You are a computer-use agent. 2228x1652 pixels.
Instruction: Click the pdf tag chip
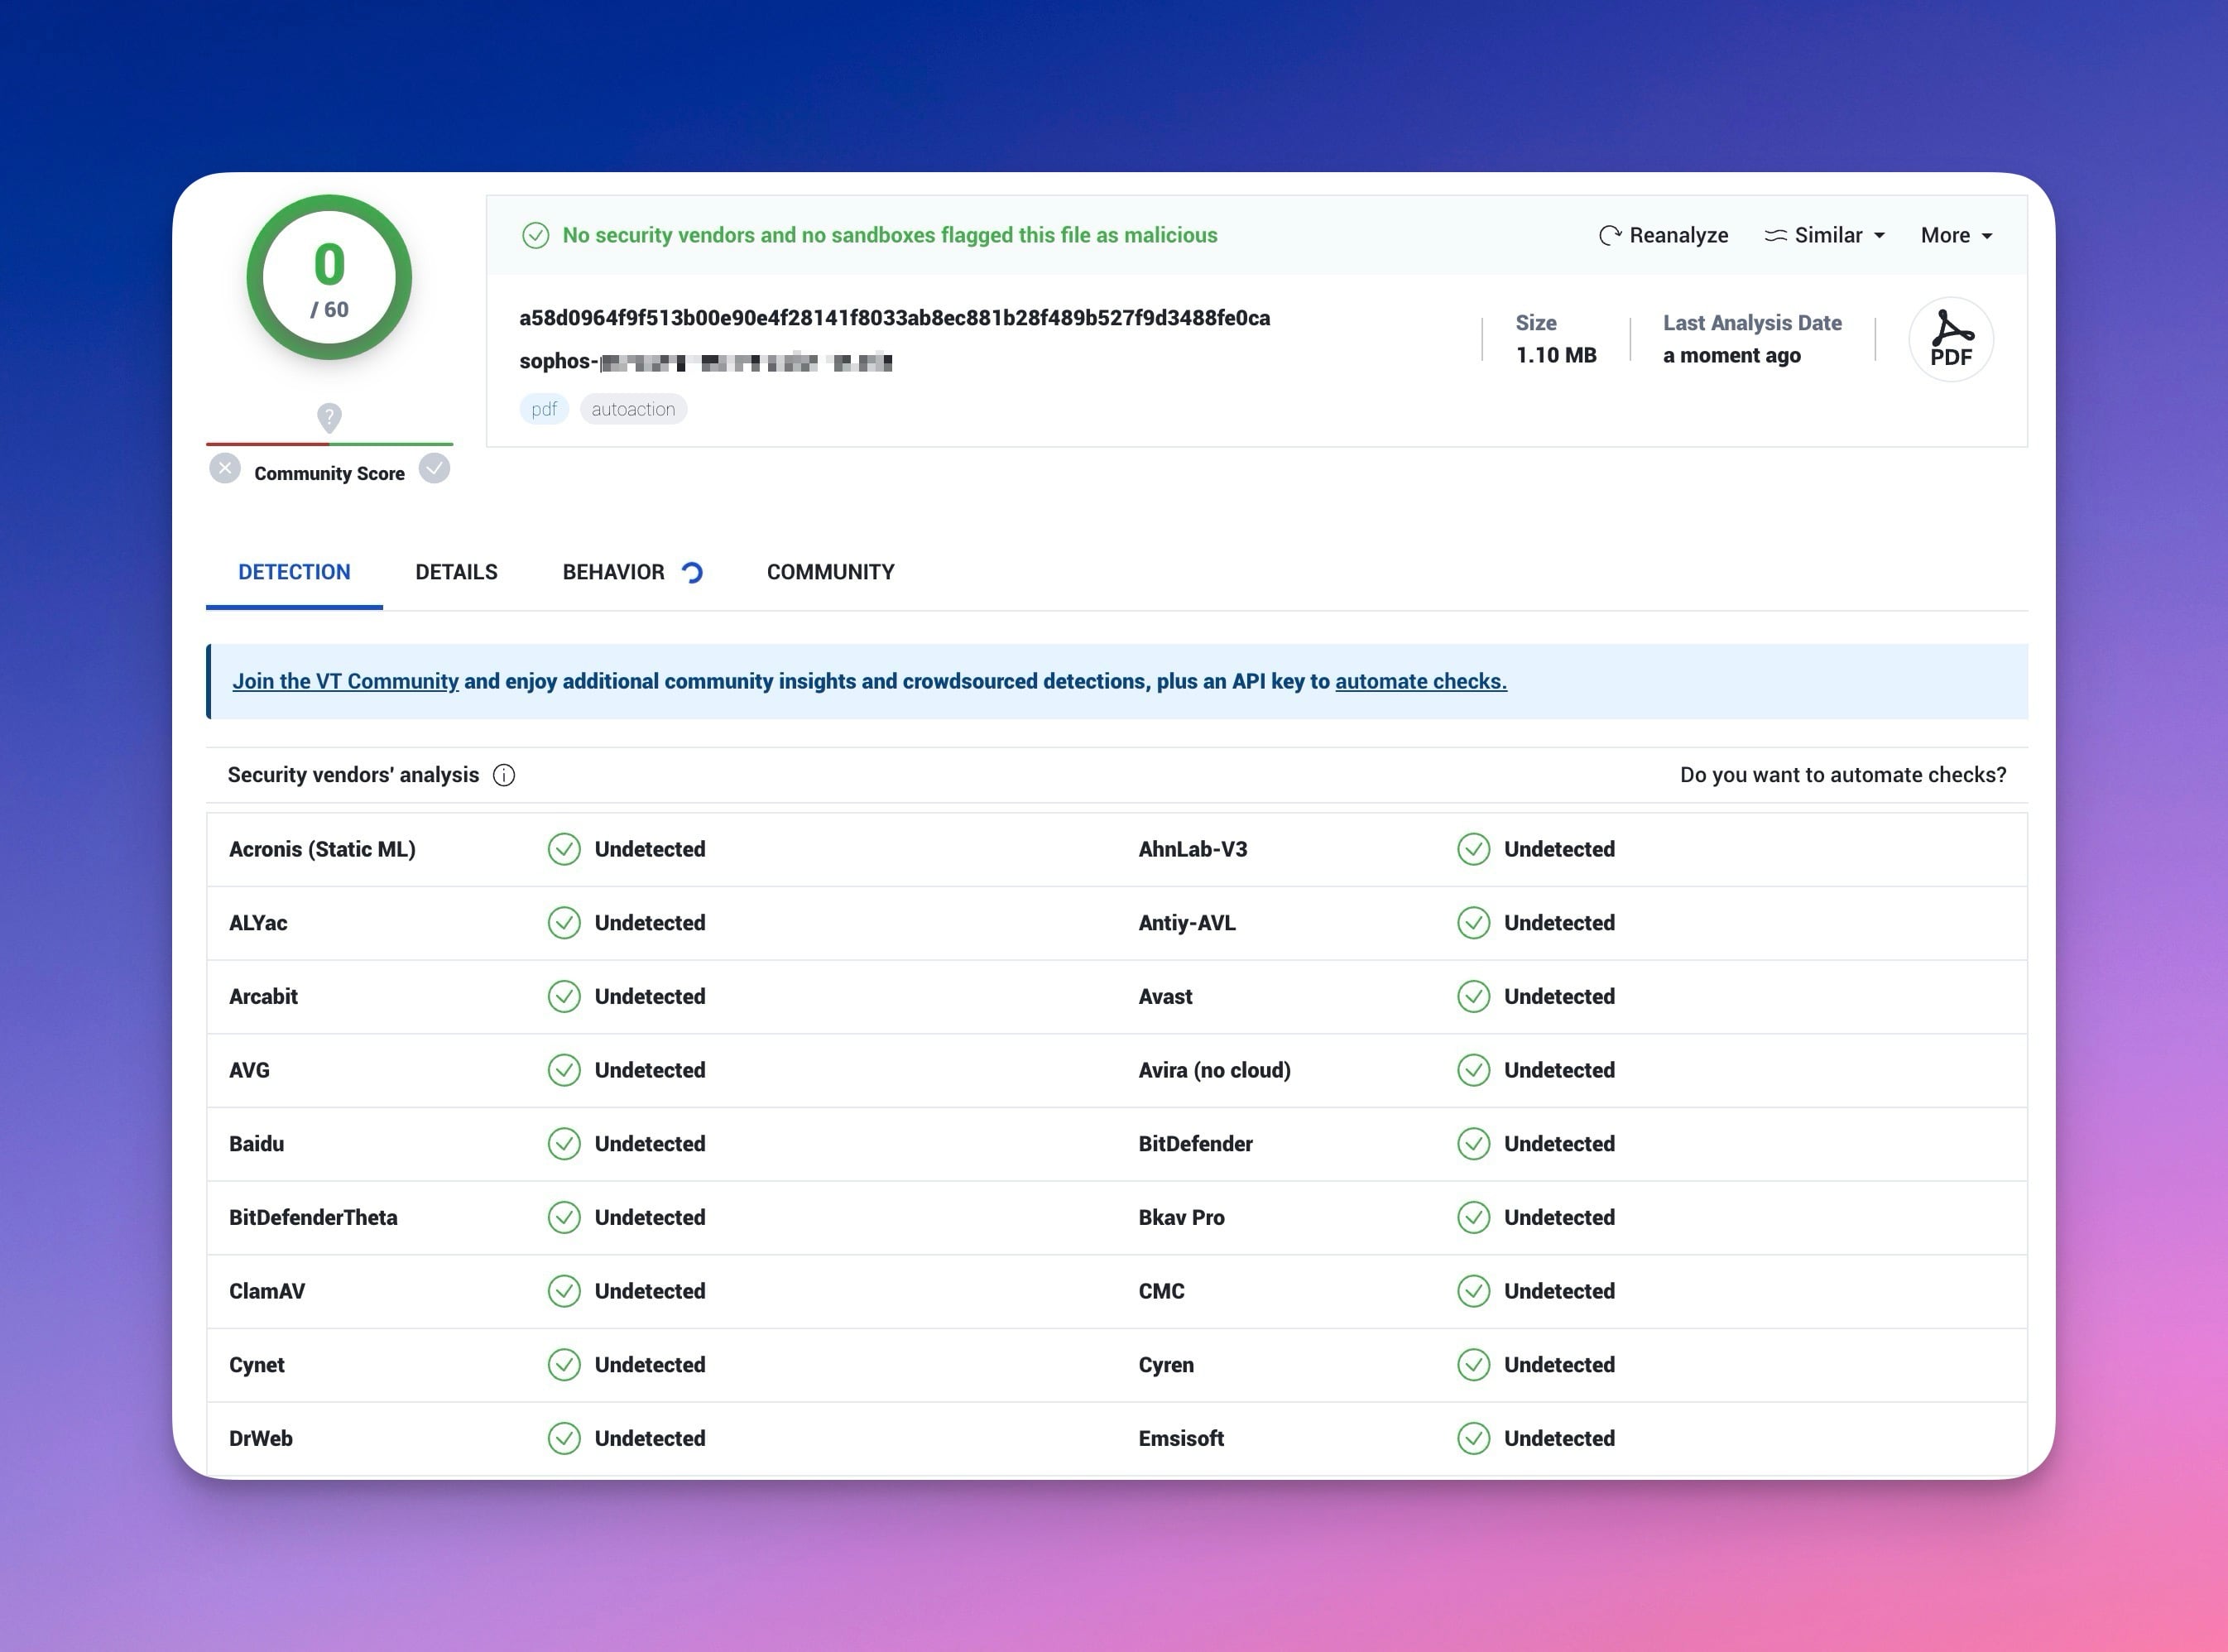tap(544, 409)
